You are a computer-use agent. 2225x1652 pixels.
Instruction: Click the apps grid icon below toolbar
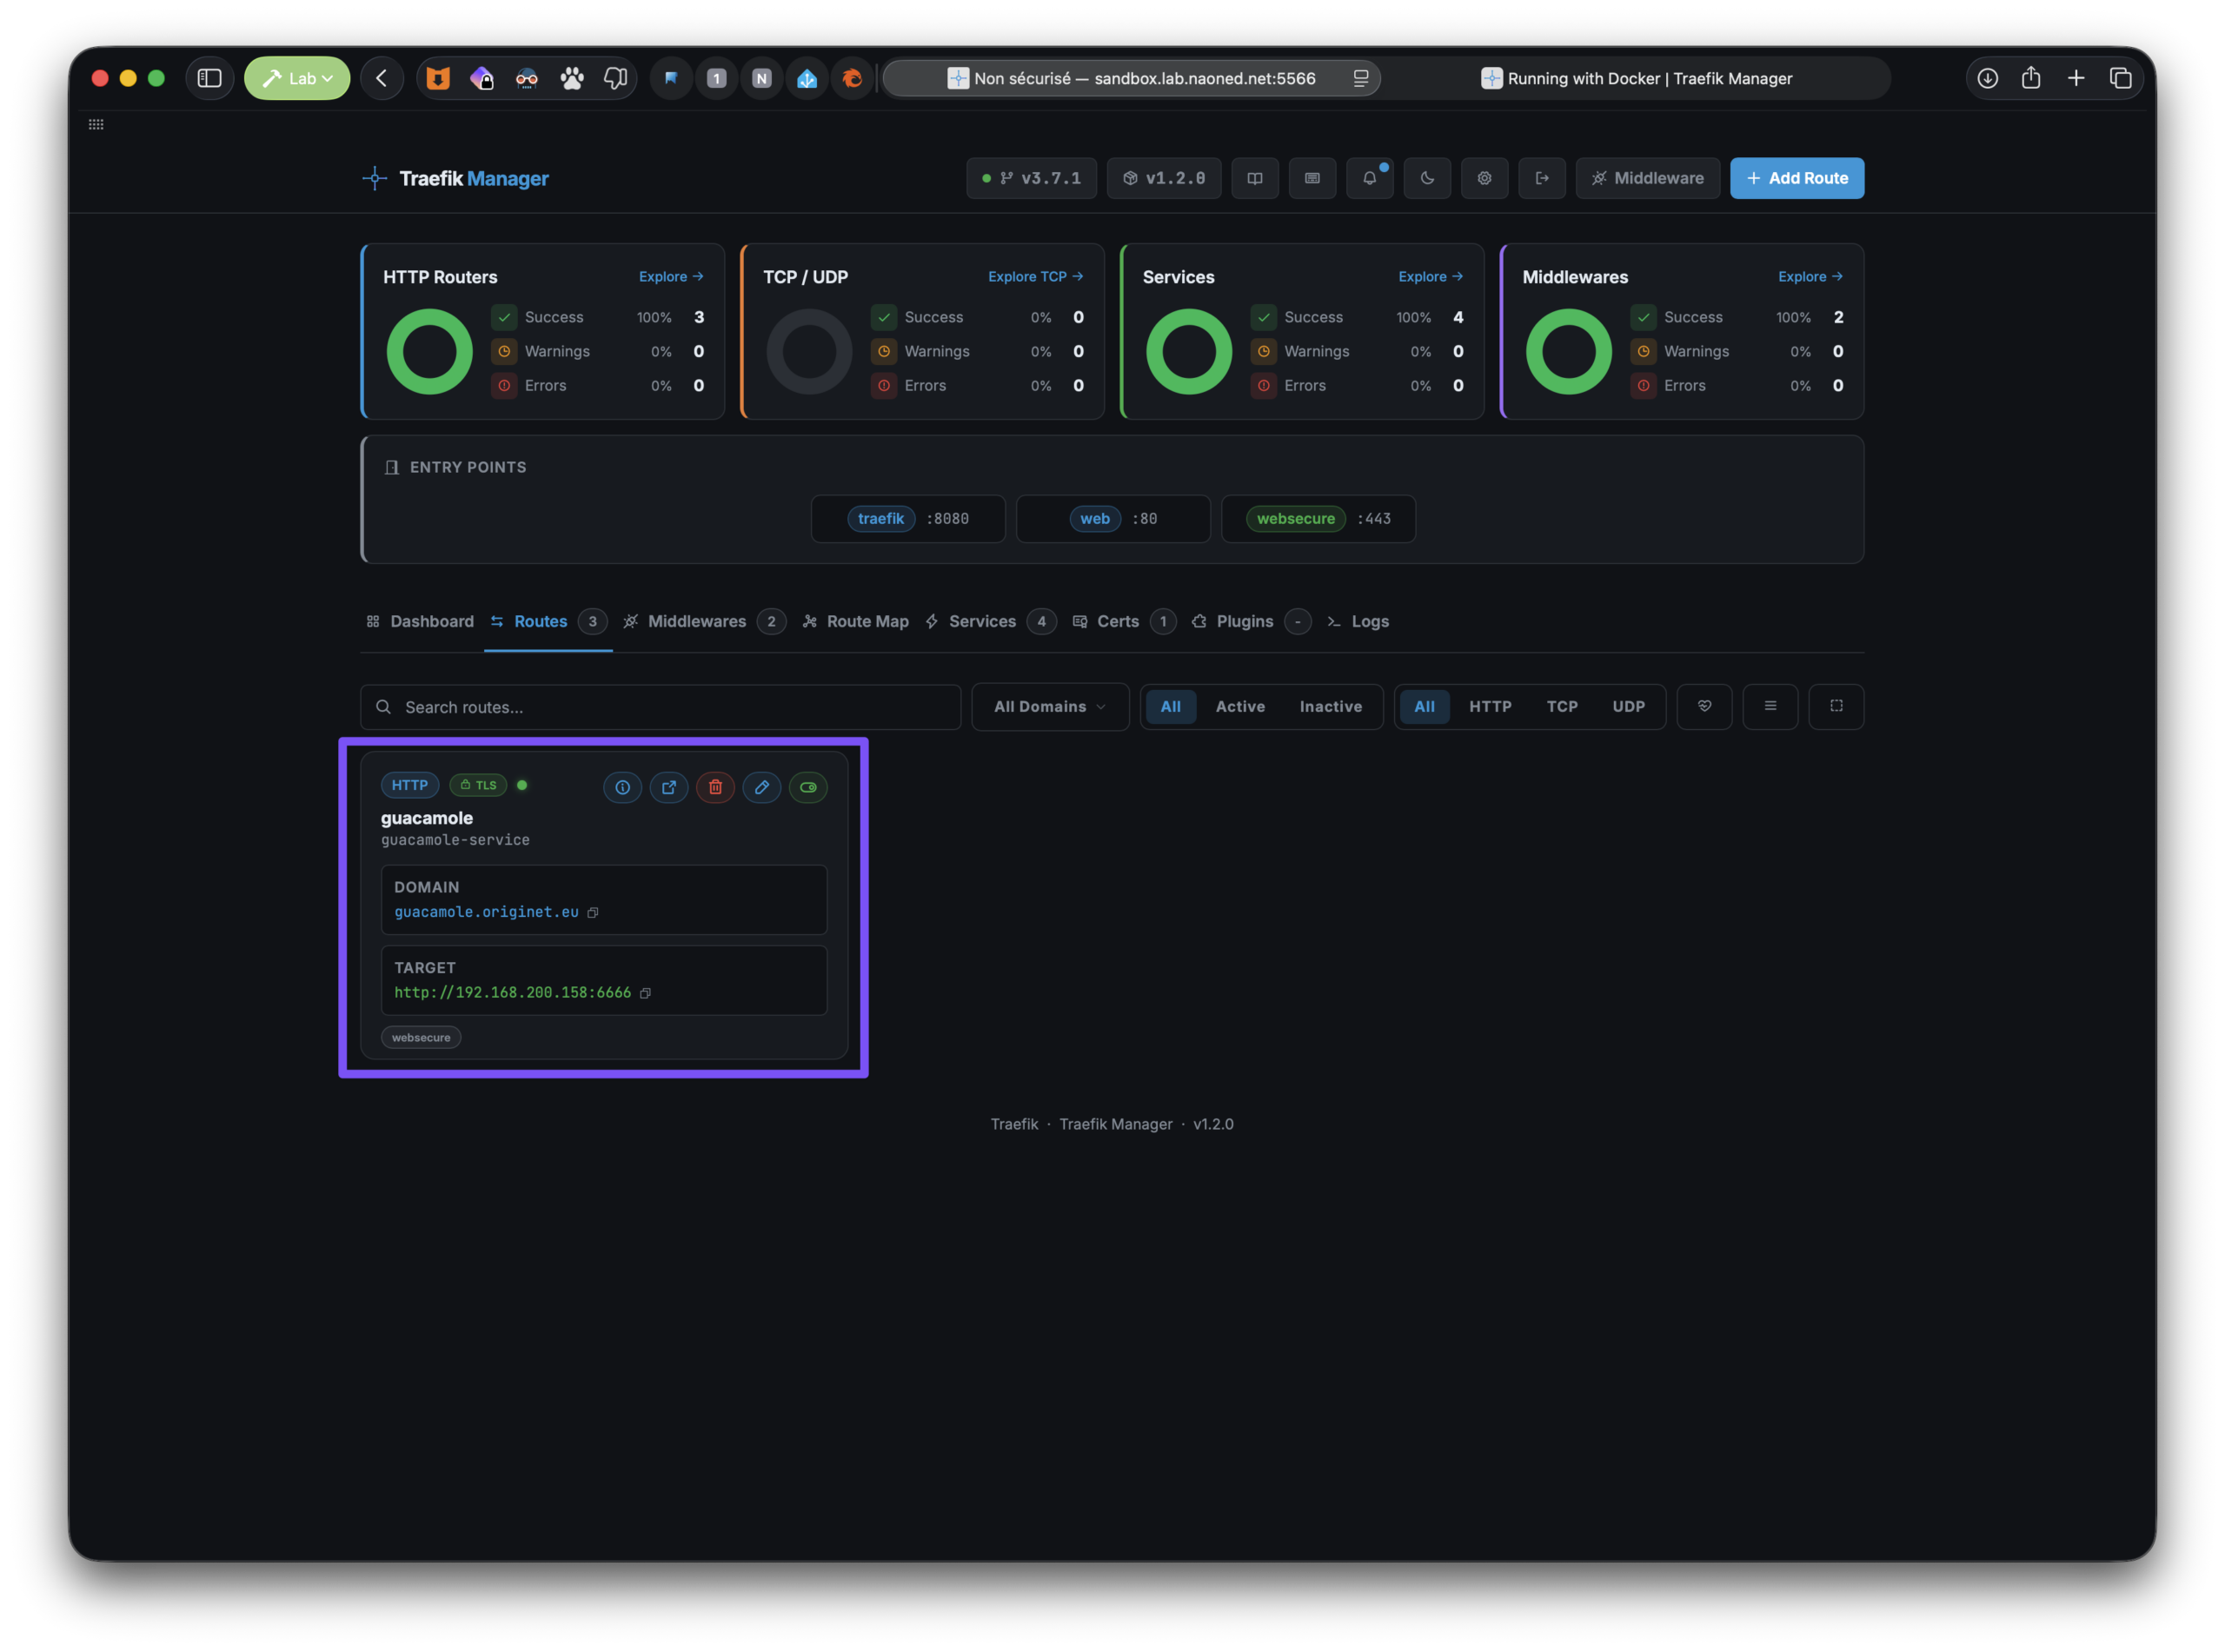pyautogui.click(x=96, y=124)
